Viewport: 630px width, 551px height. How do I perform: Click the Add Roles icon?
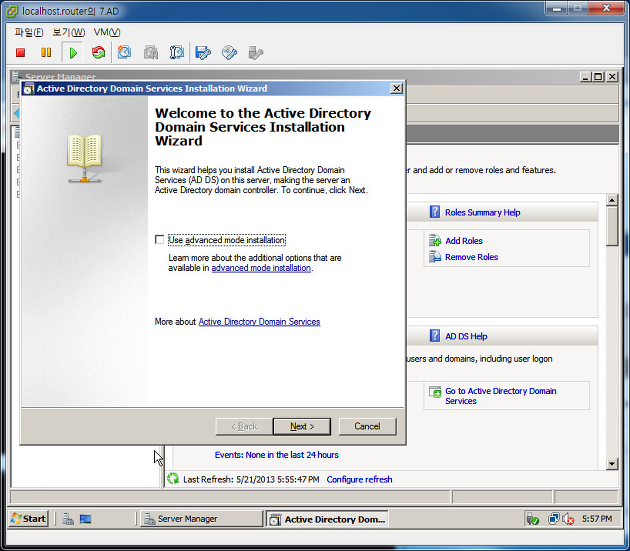click(435, 241)
